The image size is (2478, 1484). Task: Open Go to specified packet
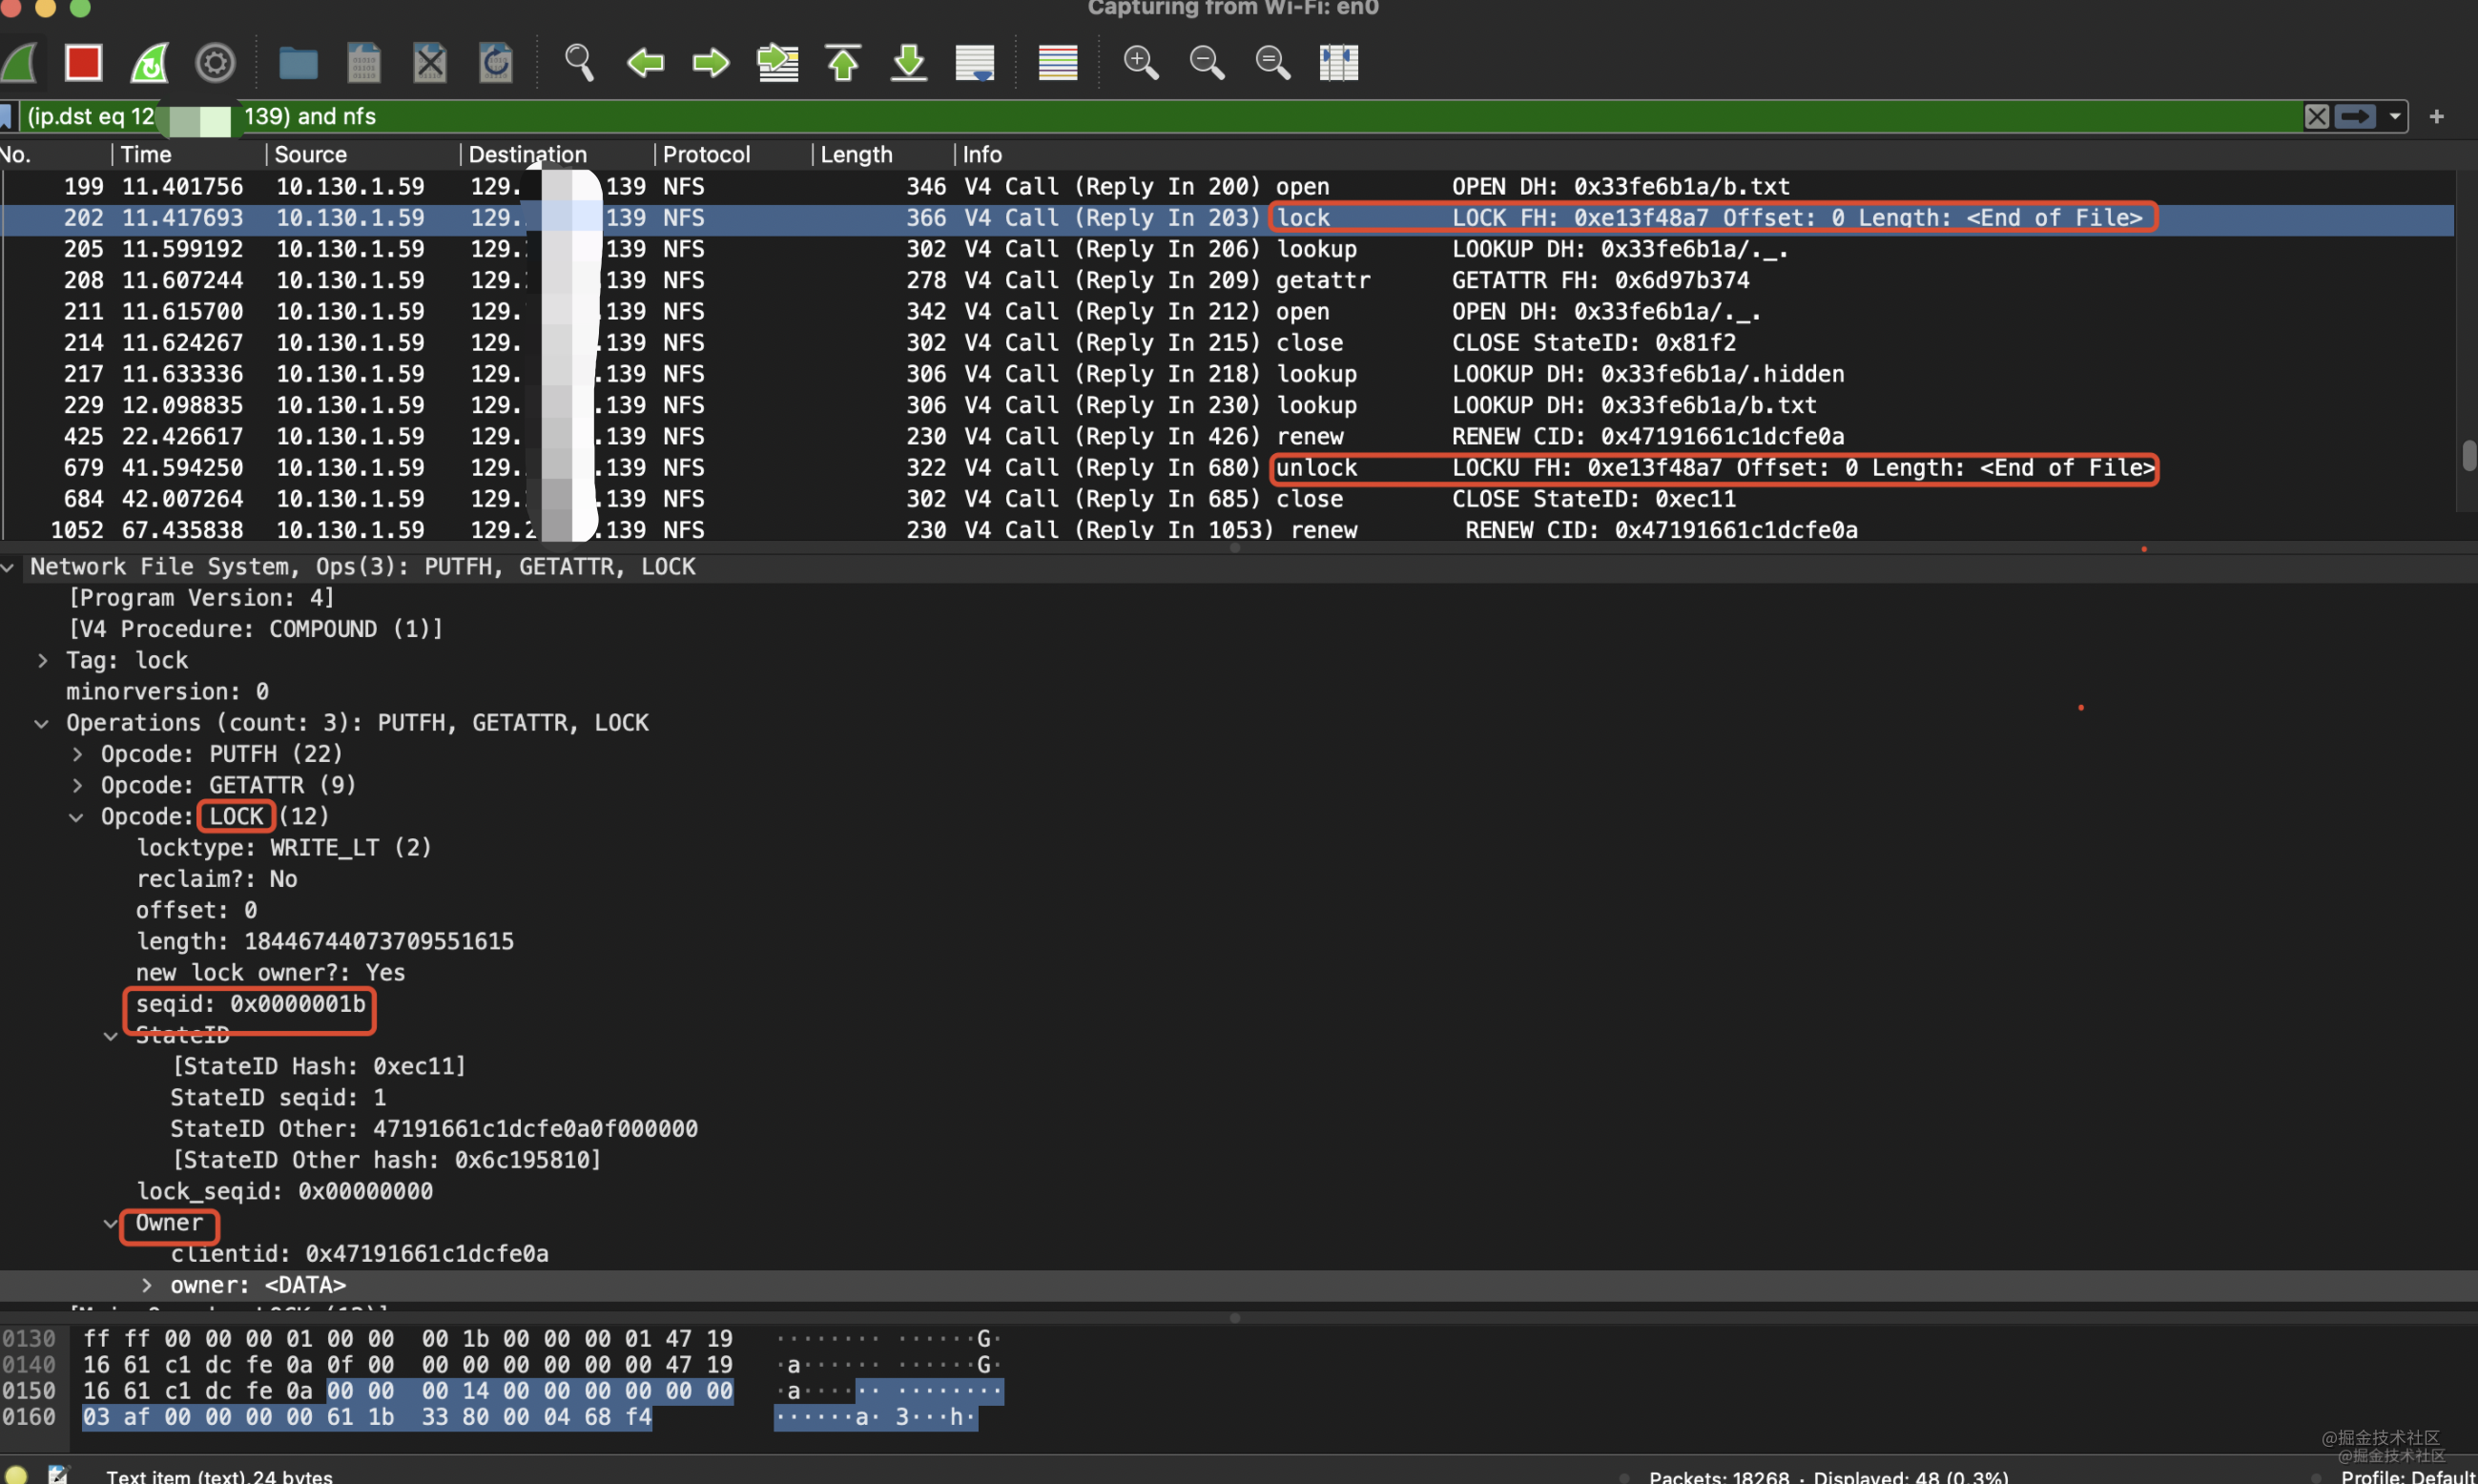pyautogui.click(x=778, y=63)
